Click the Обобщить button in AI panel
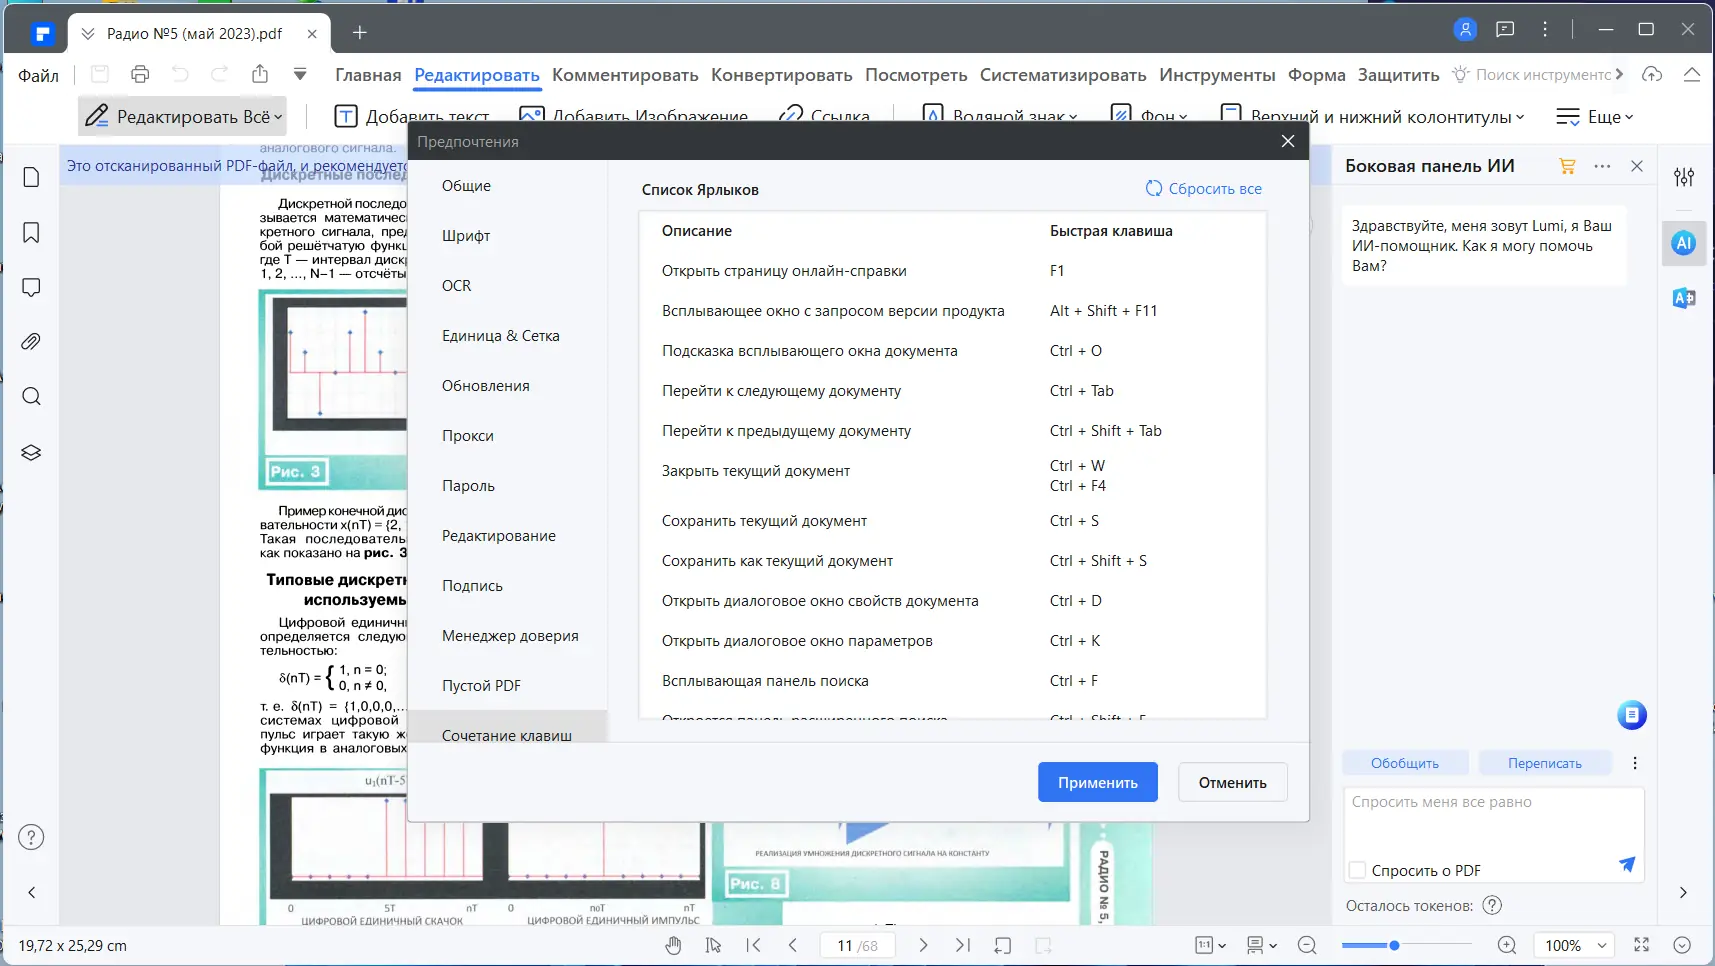The image size is (1715, 966). (x=1405, y=763)
